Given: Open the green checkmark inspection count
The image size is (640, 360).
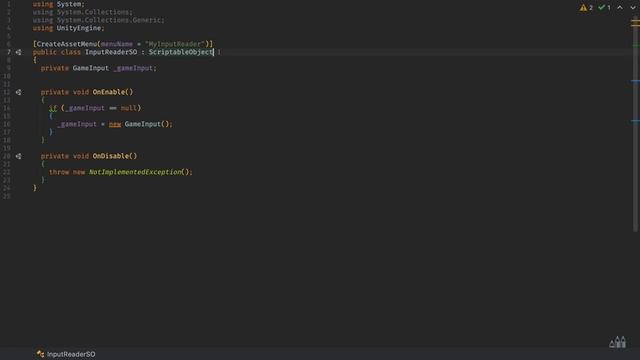Looking at the screenshot, I should (x=604, y=8).
